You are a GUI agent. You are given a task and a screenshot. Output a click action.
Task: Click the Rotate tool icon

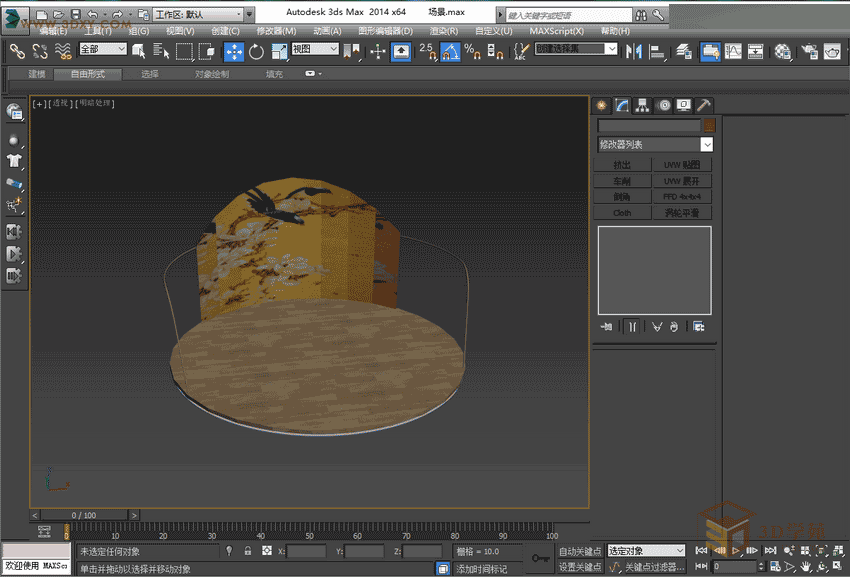click(256, 52)
